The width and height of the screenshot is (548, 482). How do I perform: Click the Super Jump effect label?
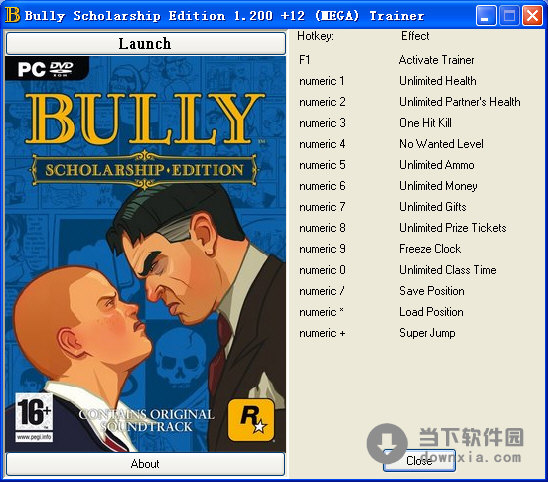(427, 333)
